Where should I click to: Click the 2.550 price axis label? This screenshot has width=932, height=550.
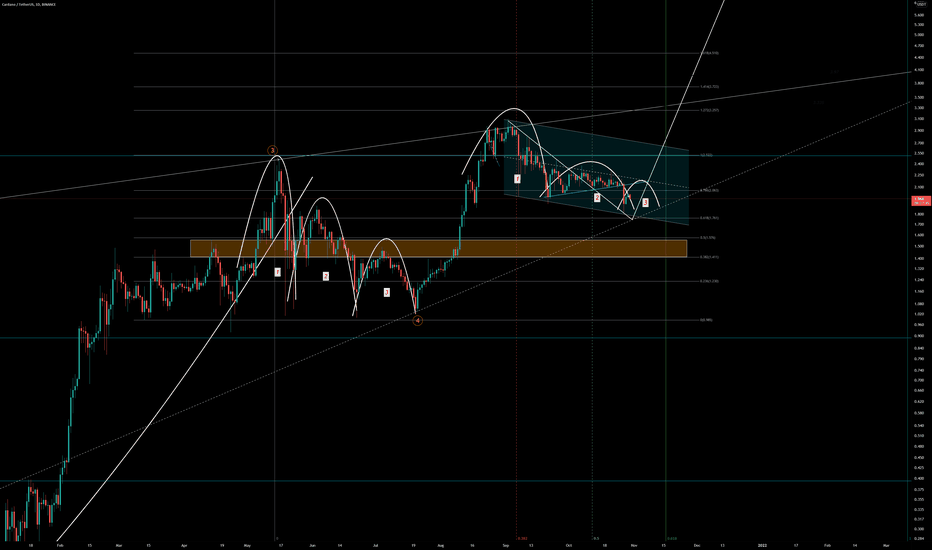tap(919, 153)
